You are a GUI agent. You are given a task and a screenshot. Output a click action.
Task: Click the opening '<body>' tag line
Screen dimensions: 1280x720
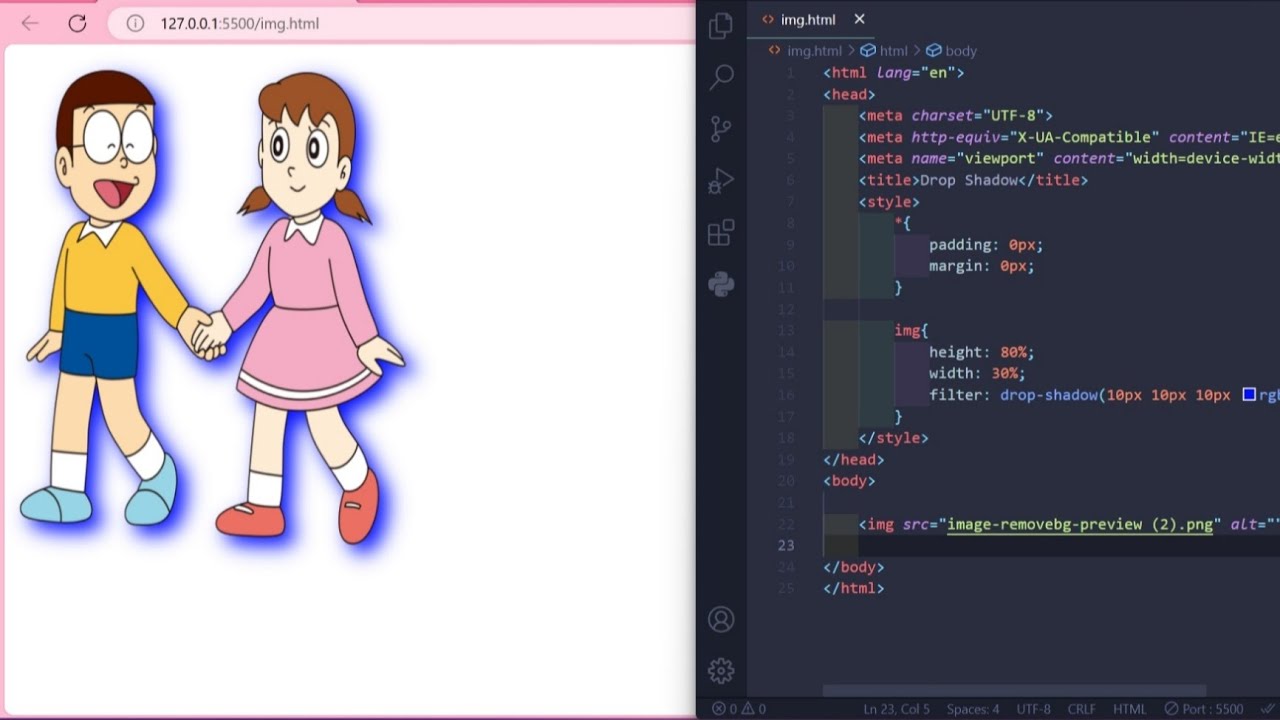849,481
